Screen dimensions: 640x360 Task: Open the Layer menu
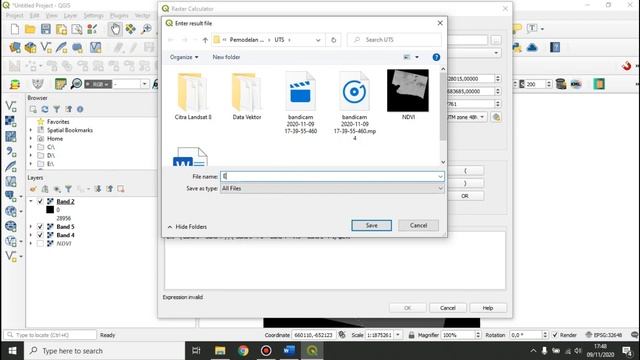click(x=70, y=16)
